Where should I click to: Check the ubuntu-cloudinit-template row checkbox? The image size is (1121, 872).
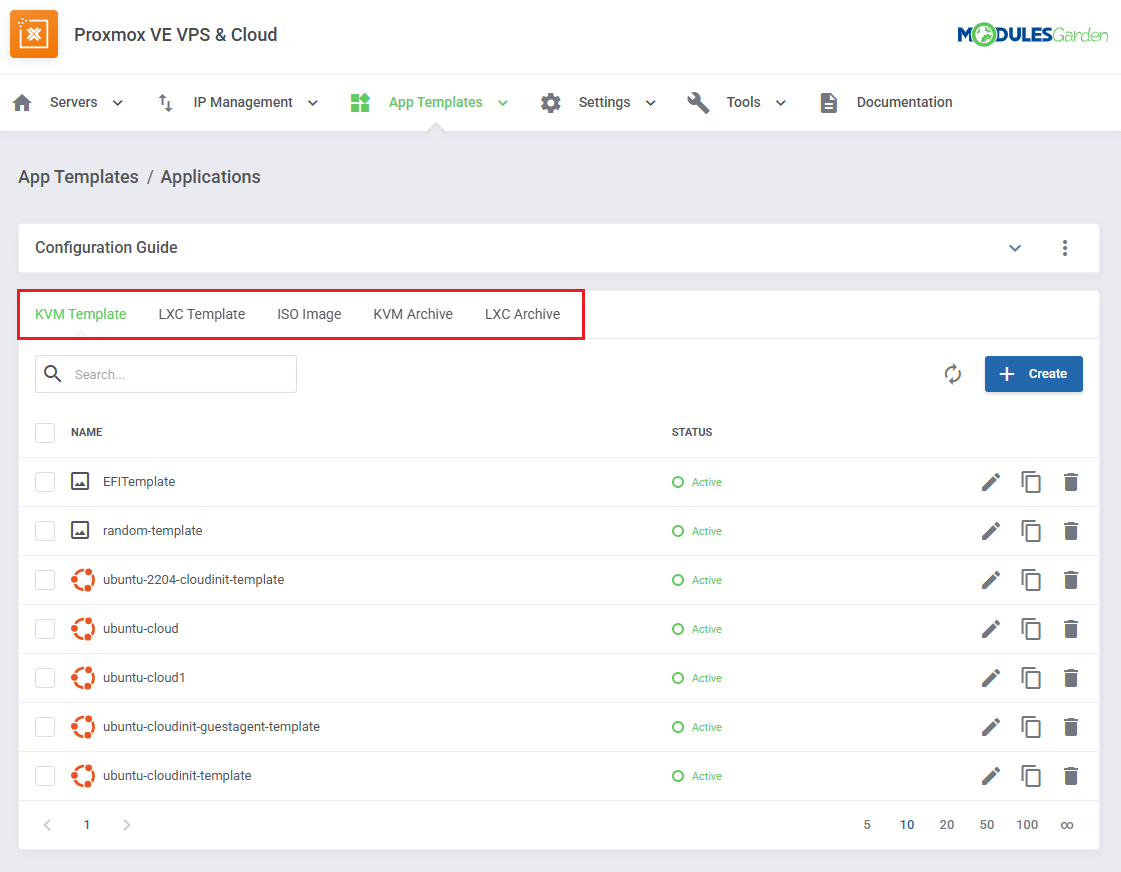[45, 776]
